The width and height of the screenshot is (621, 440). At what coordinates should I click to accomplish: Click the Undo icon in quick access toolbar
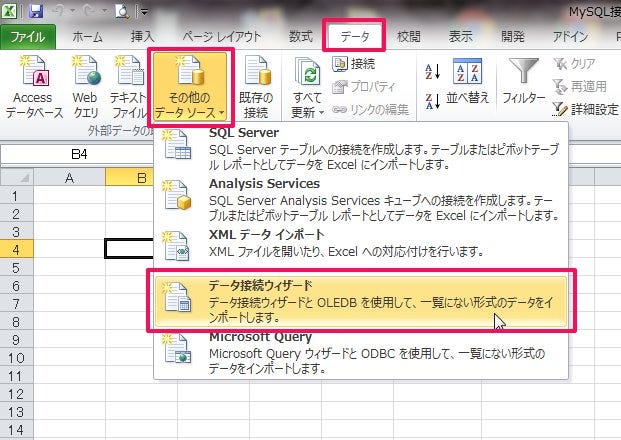[58, 11]
